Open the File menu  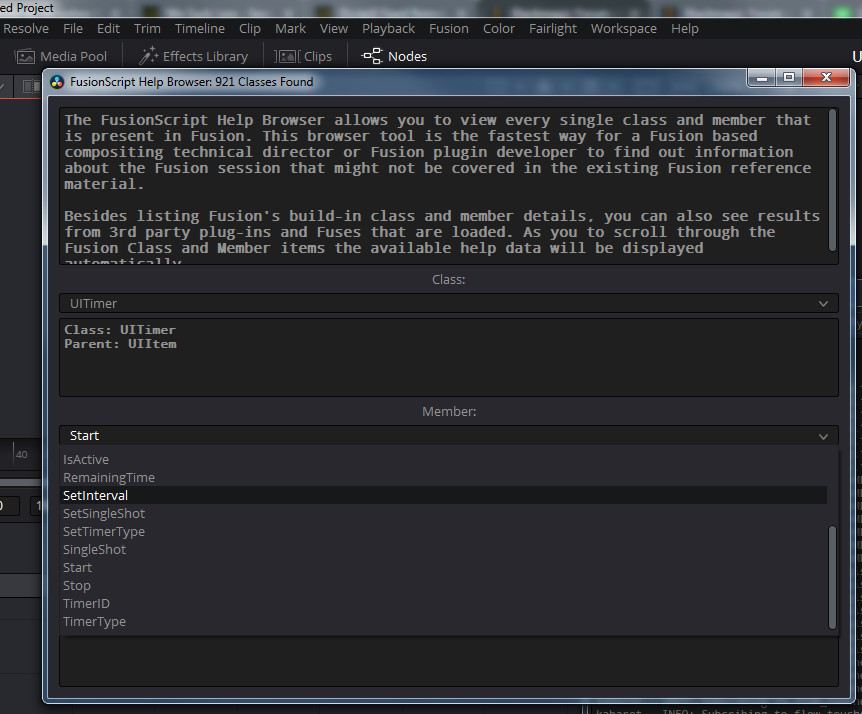point(73,29)
